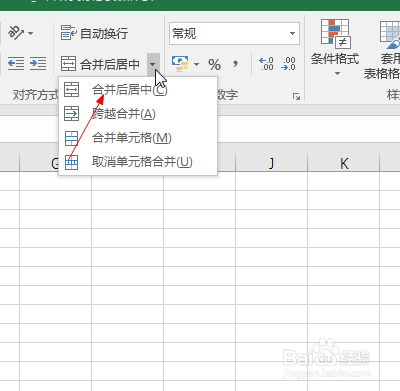Screen dimensions: 400x391
Task: Open the 数字 group dialog launcher
Action: pyautogui.click(x=296, y=97)
